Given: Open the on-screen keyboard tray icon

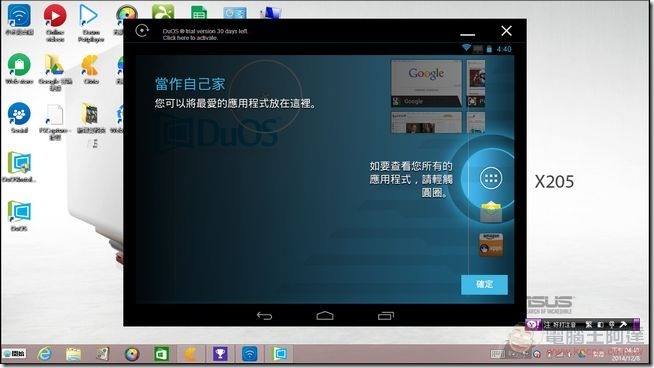Looking at the screenshot, I should [x=497, y=354].
